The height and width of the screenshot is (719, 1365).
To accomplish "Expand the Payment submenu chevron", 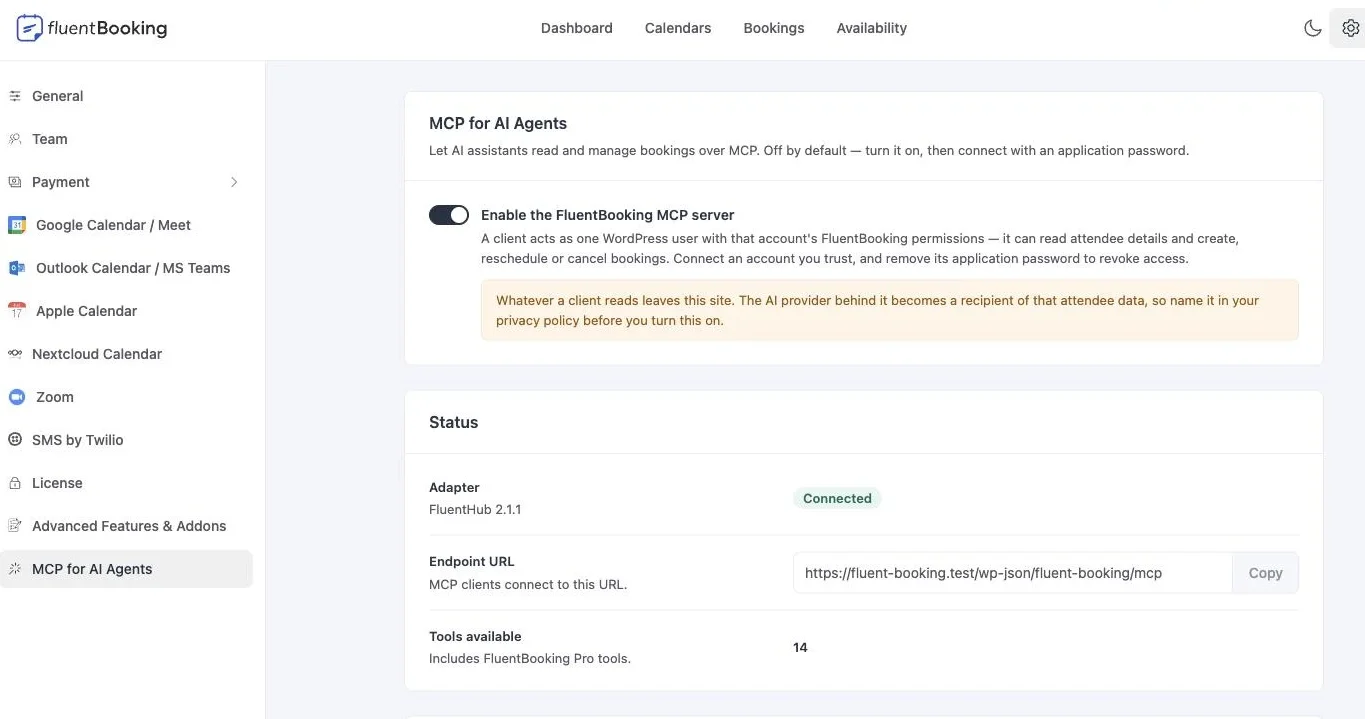I will point(234,182).
